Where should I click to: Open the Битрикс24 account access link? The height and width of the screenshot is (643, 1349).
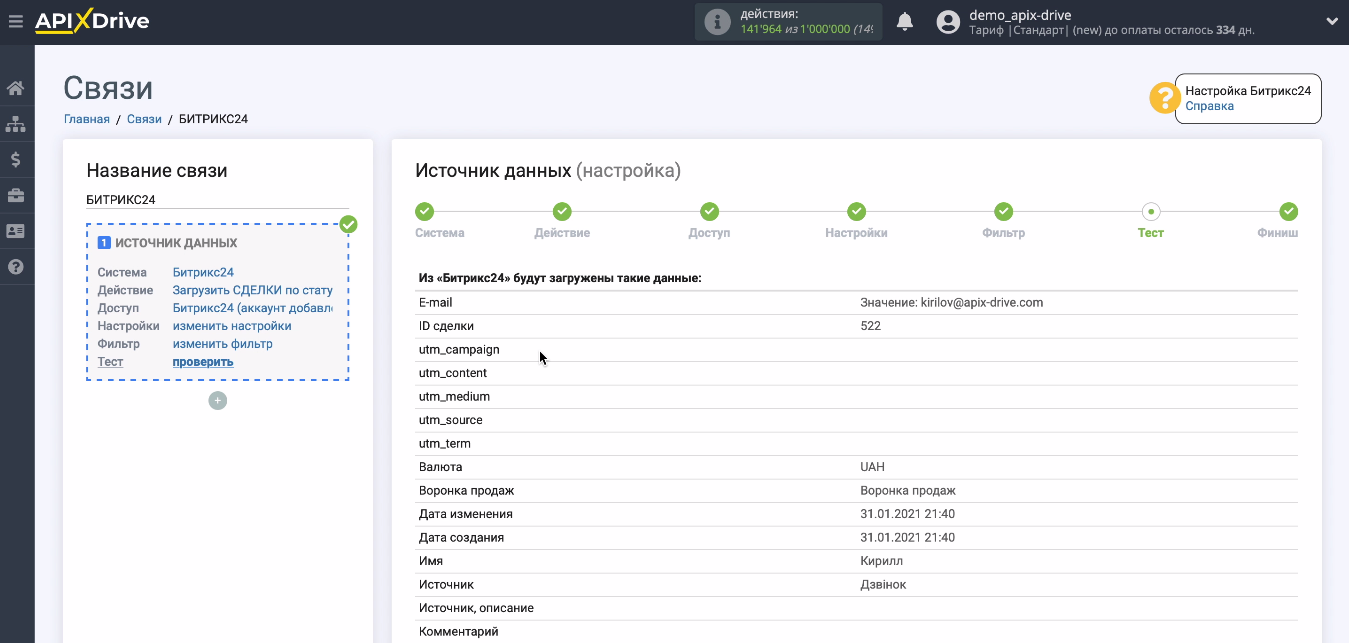pyautogui.click(x=253, y=308)
